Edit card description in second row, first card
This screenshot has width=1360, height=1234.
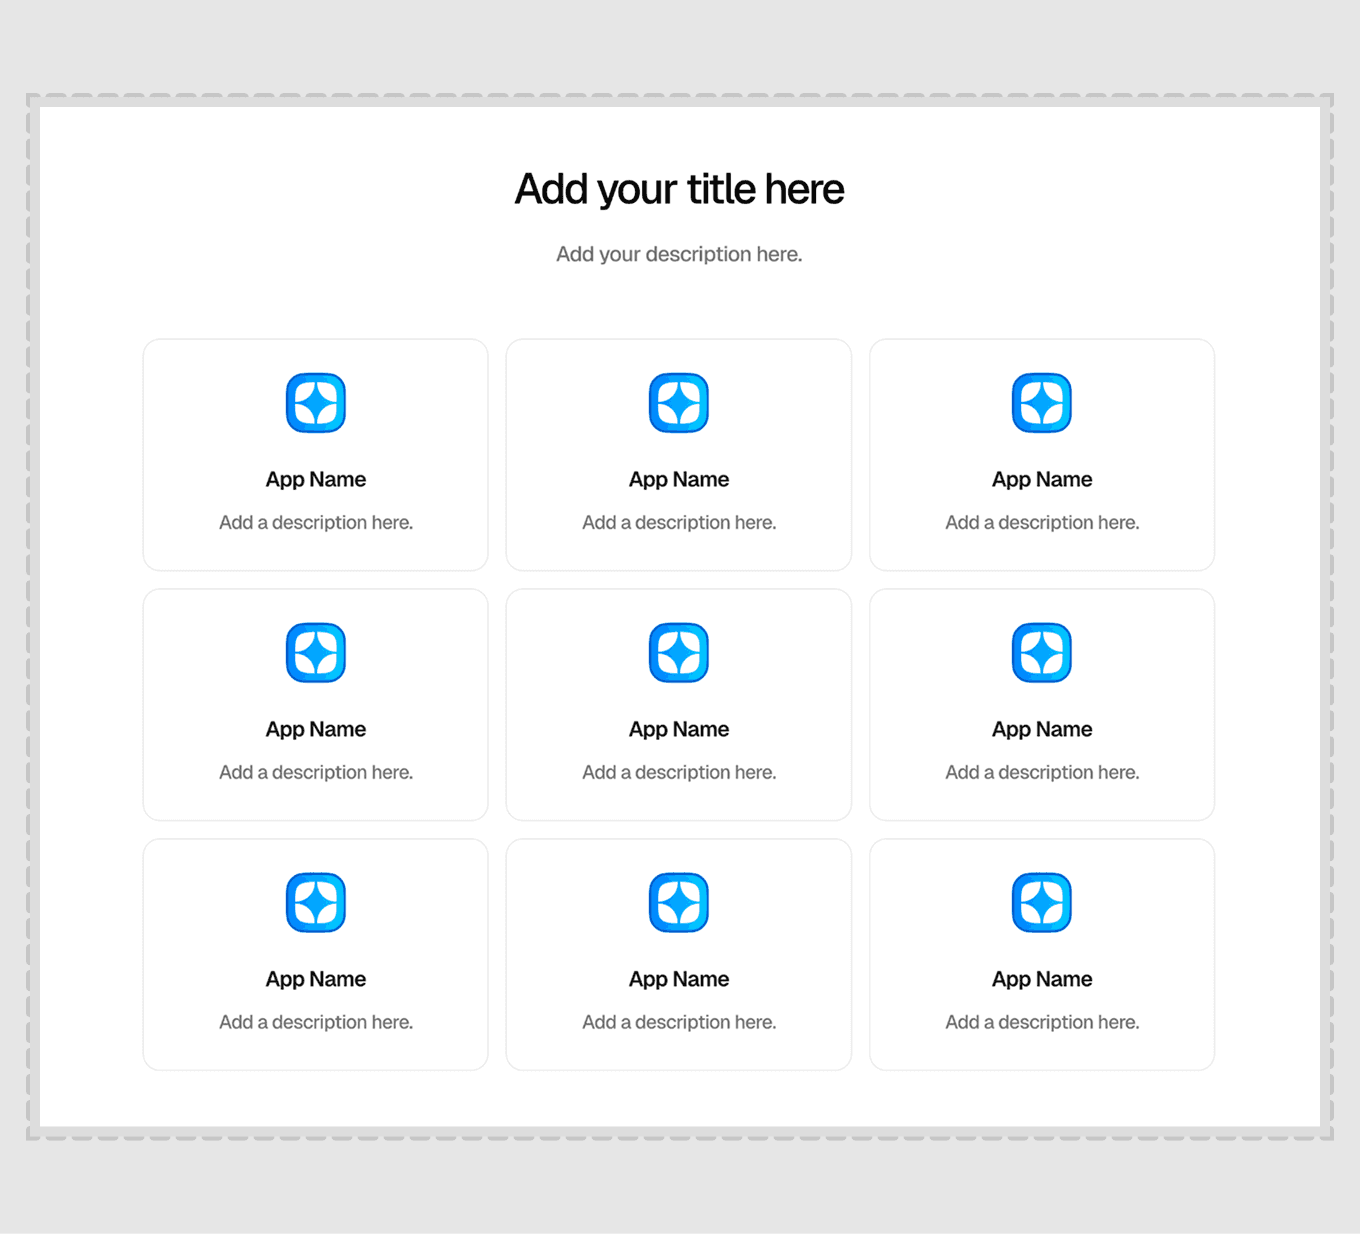[316, 772]
